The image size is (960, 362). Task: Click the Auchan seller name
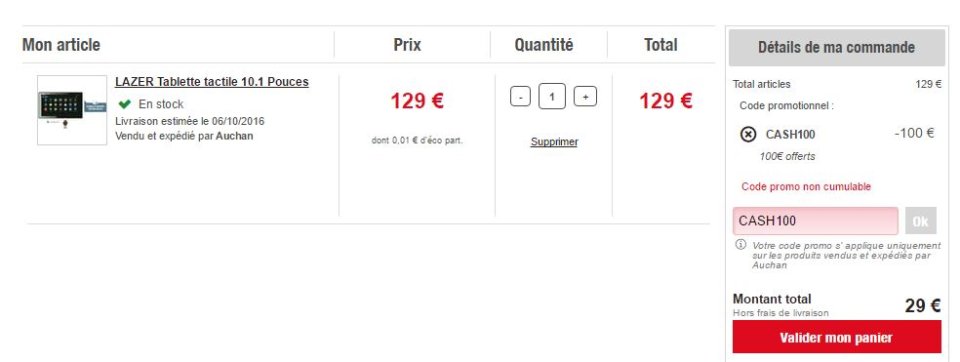point(234,136)
